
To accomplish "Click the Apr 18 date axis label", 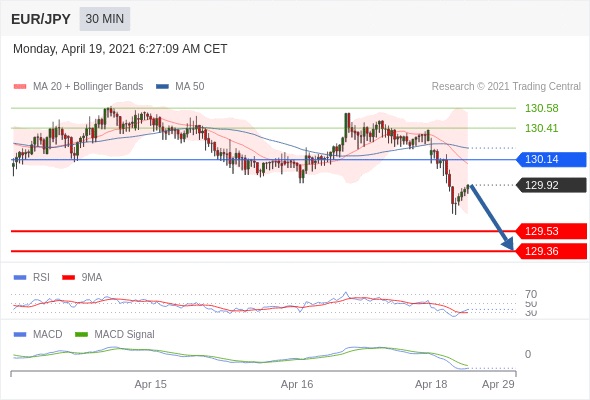I will (431, 384).
